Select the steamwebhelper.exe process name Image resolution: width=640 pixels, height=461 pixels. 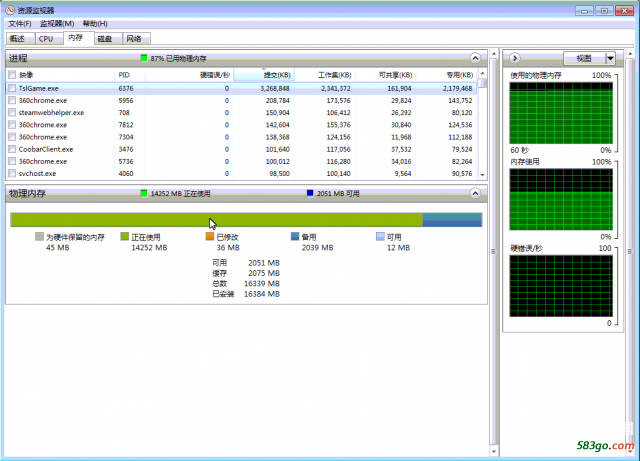[51, 113]
